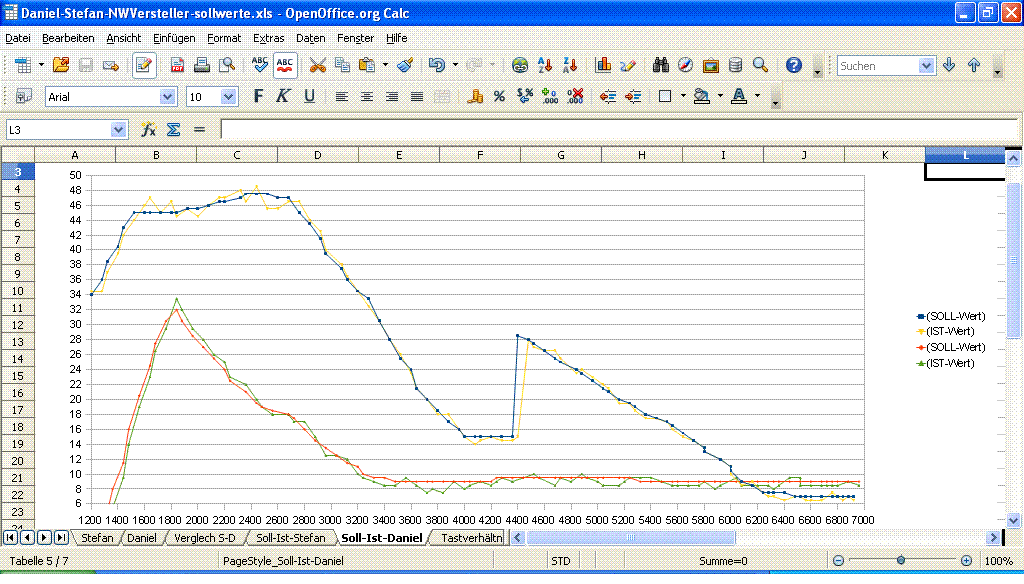Expand the Paste options dropdown arrow
This screenshot has width=1024, height=584.
point(385,65)
